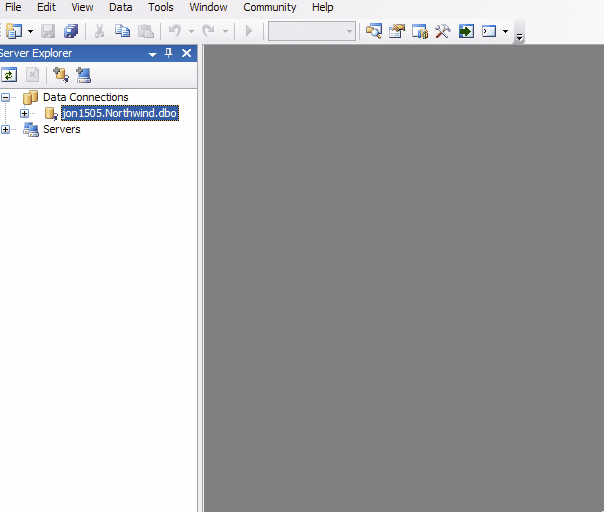Click the Connect to Database icon
The height and width of the screenshot is (512, 604).
click(61, 74)
